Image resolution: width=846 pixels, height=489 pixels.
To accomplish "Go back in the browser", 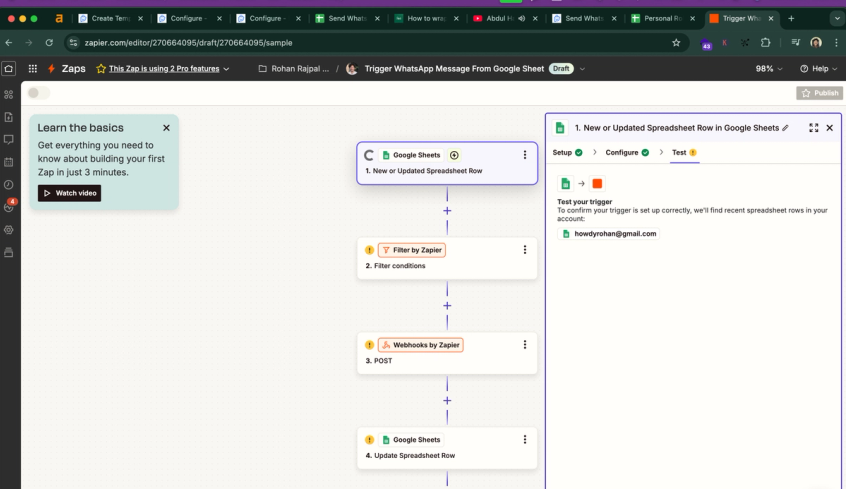I will point(9,43).
